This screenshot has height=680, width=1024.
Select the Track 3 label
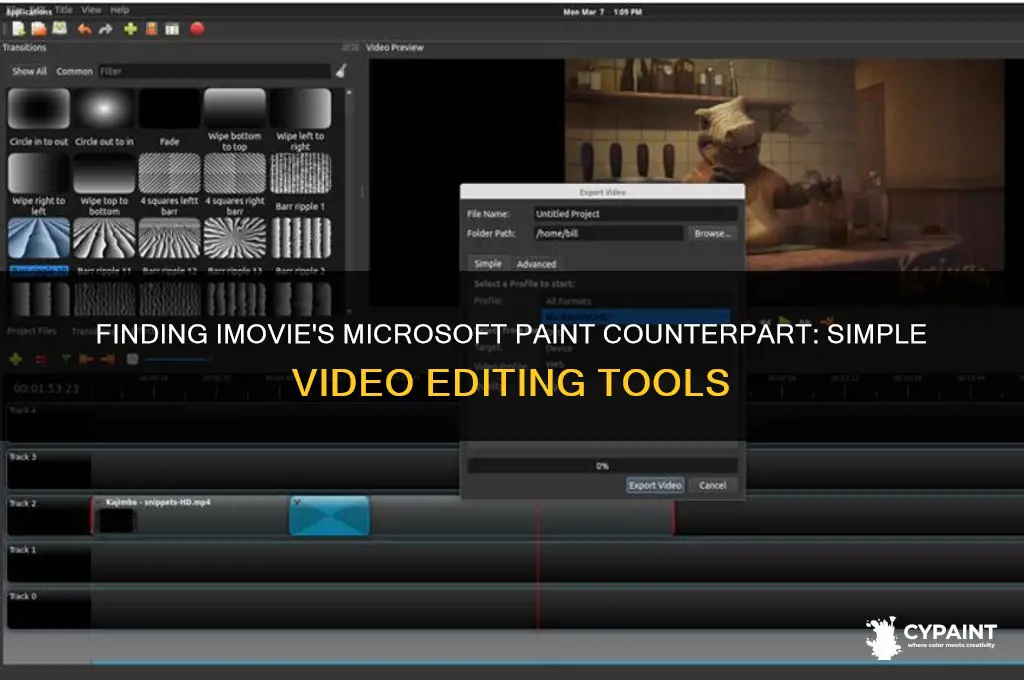pos(23,457)
